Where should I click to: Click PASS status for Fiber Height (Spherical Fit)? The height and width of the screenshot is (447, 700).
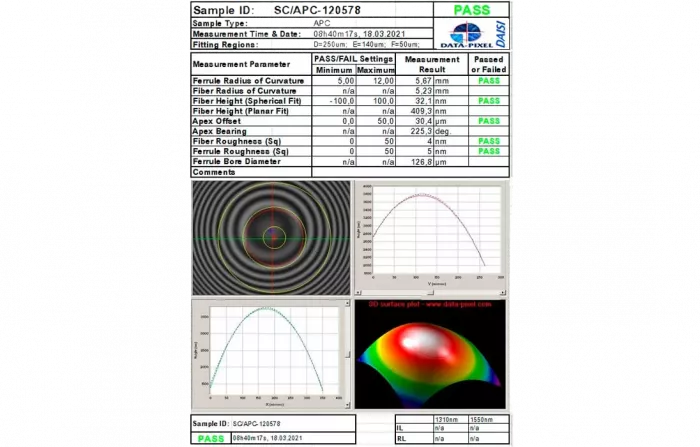[489, 101]
